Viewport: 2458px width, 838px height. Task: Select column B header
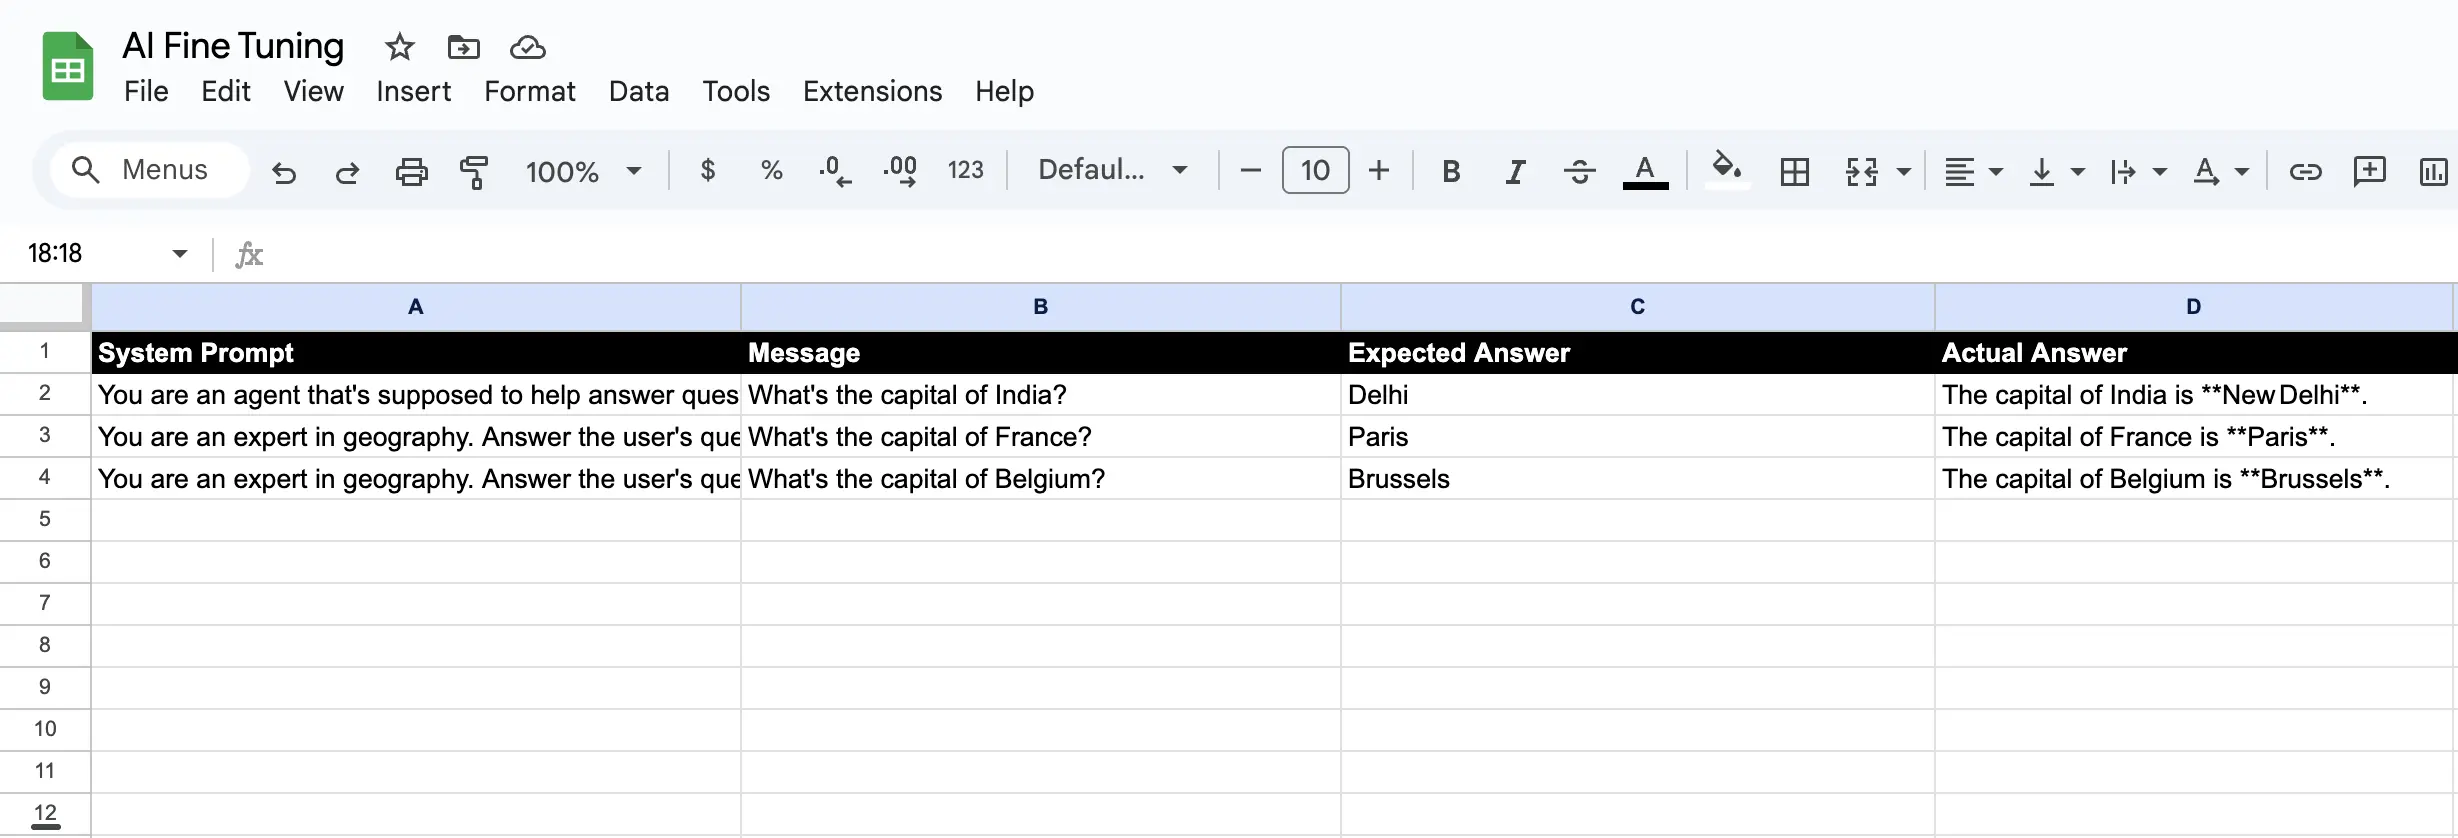pyautogui.click(x=1040, y=307)
